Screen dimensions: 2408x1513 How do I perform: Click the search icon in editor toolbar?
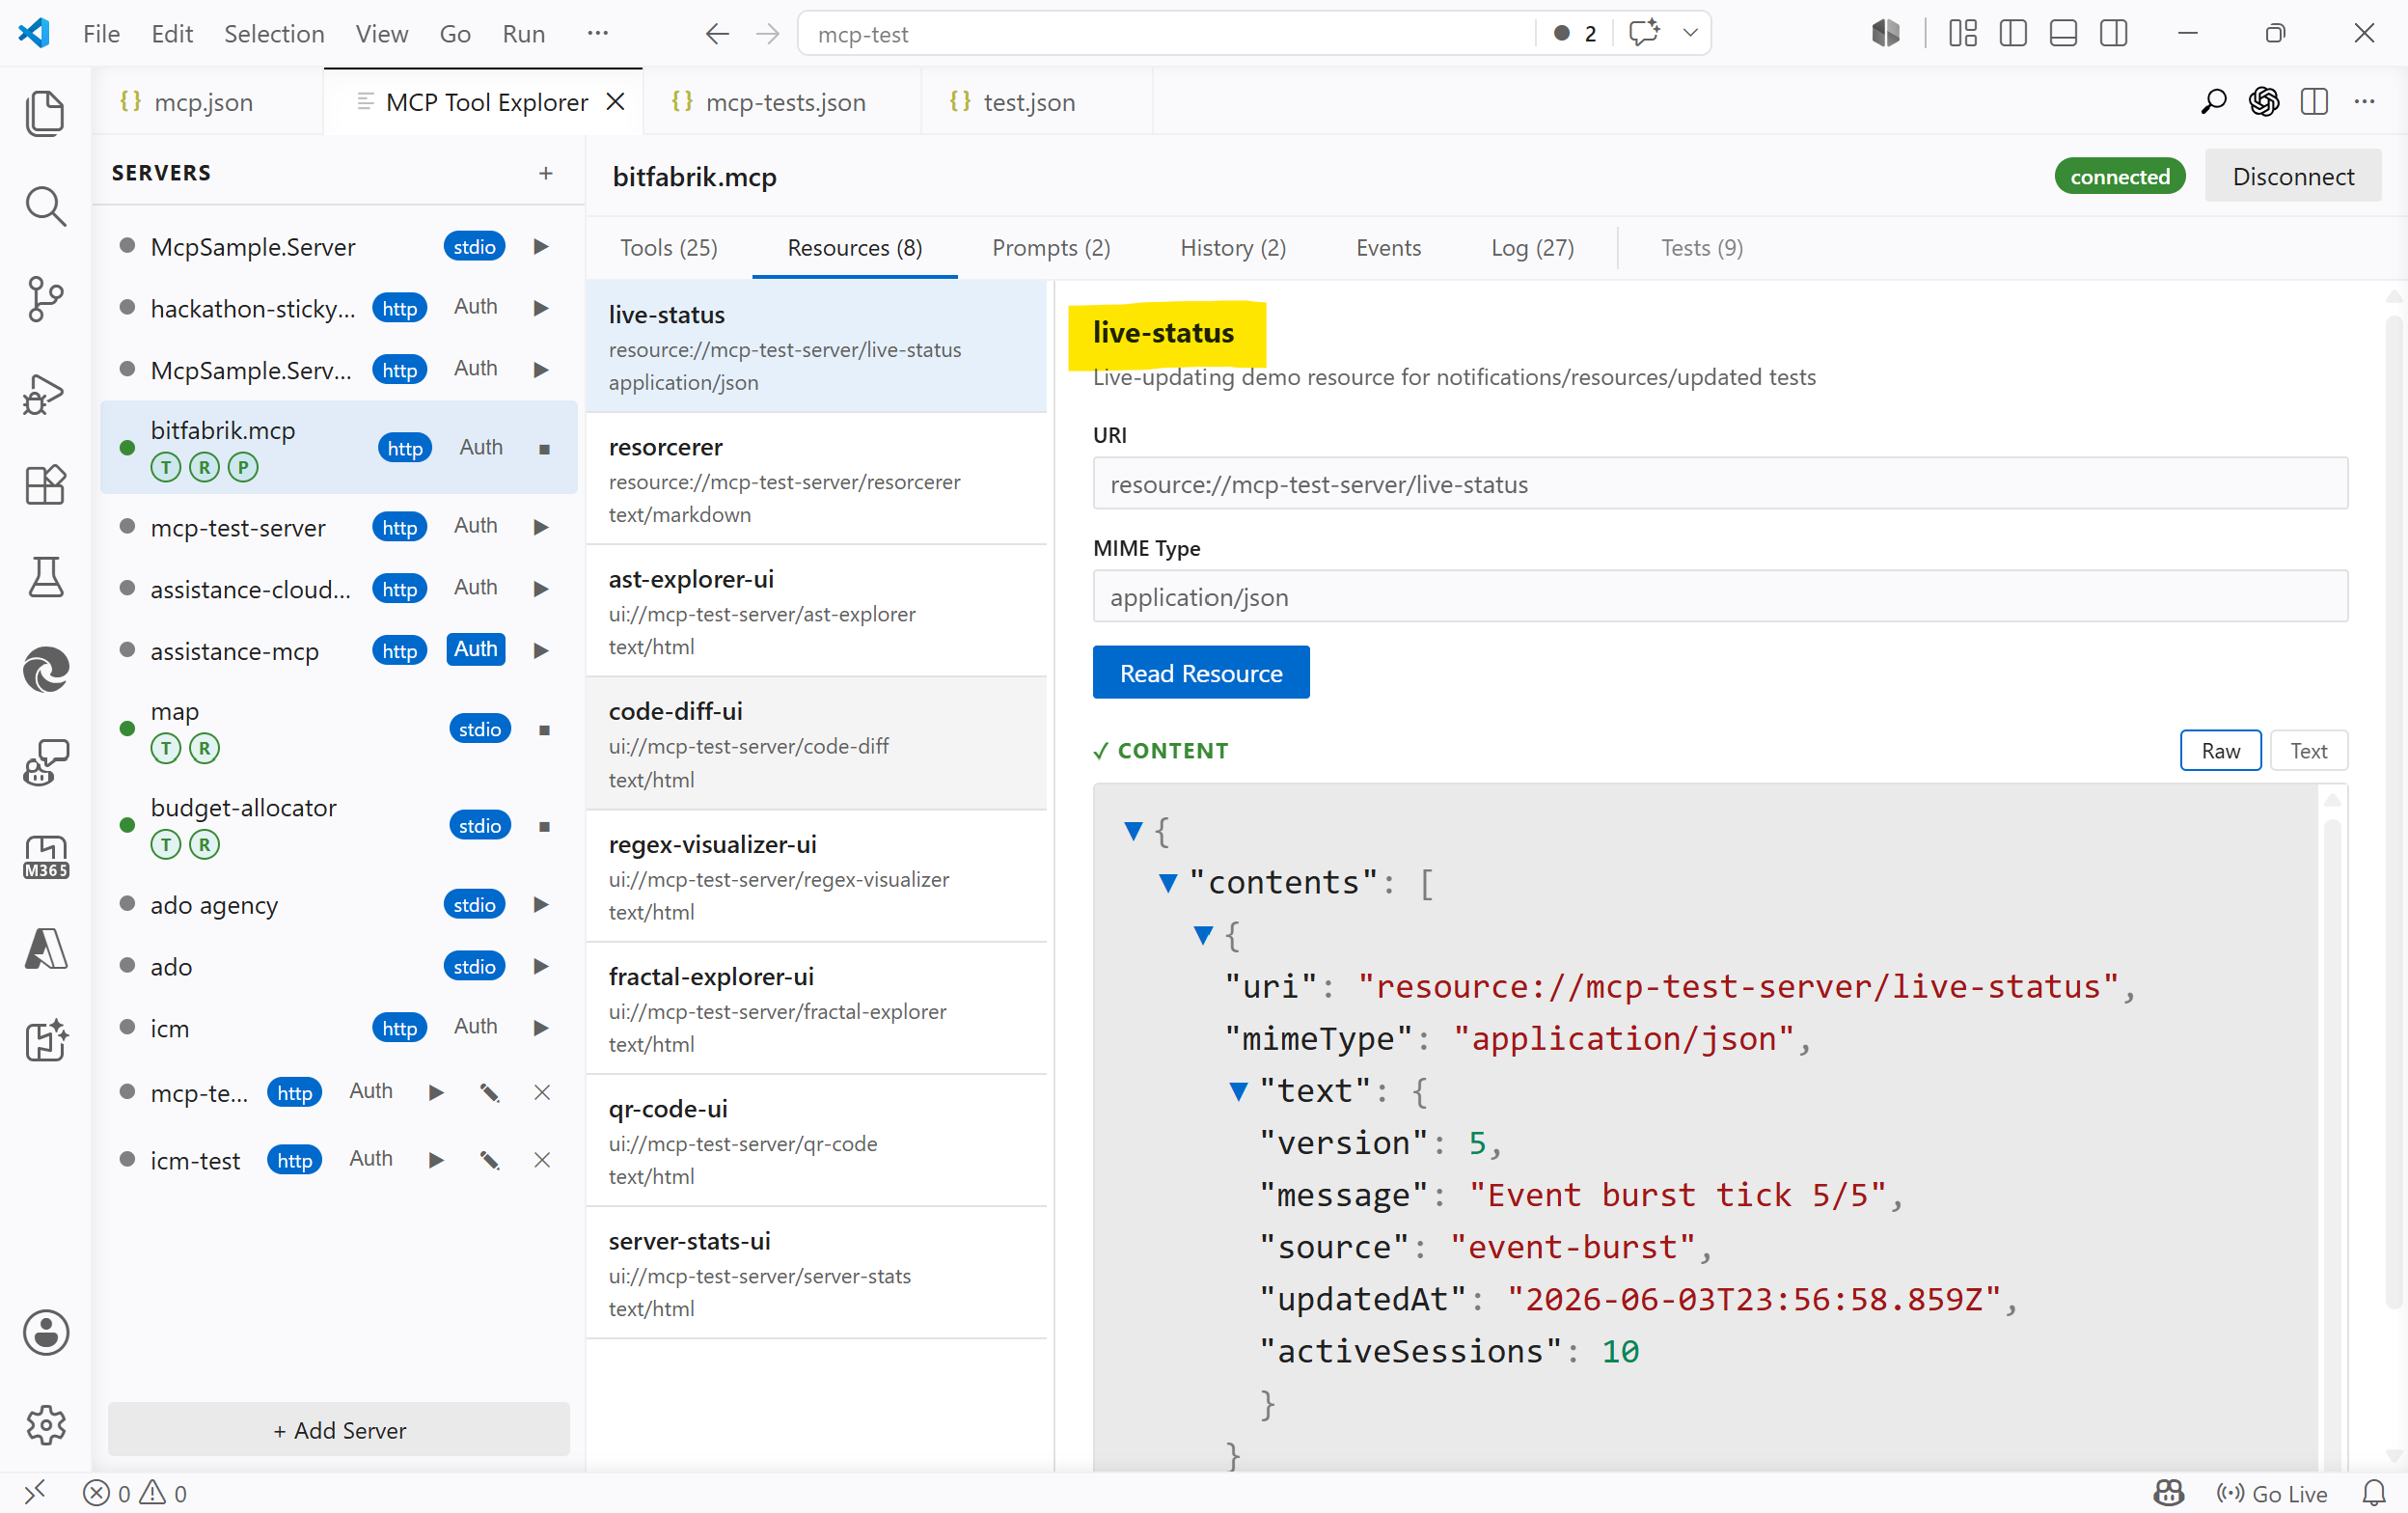(2214, 102)
